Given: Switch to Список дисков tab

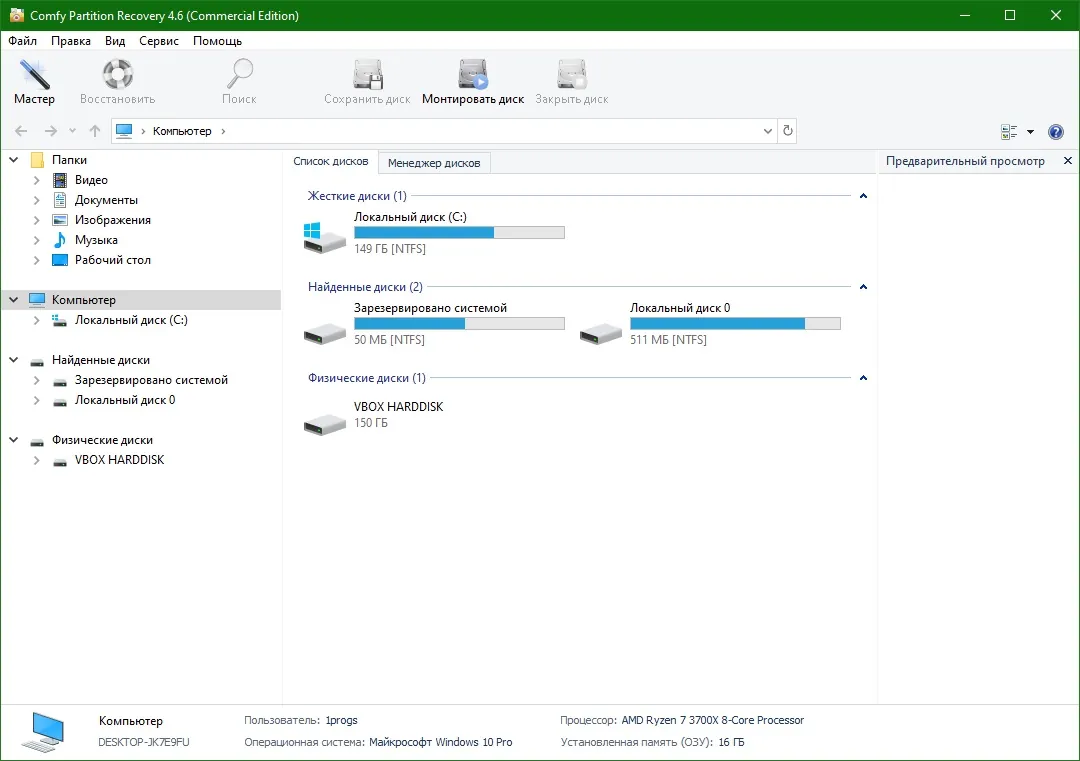Looking at the screenshot, I should [331, 161].
